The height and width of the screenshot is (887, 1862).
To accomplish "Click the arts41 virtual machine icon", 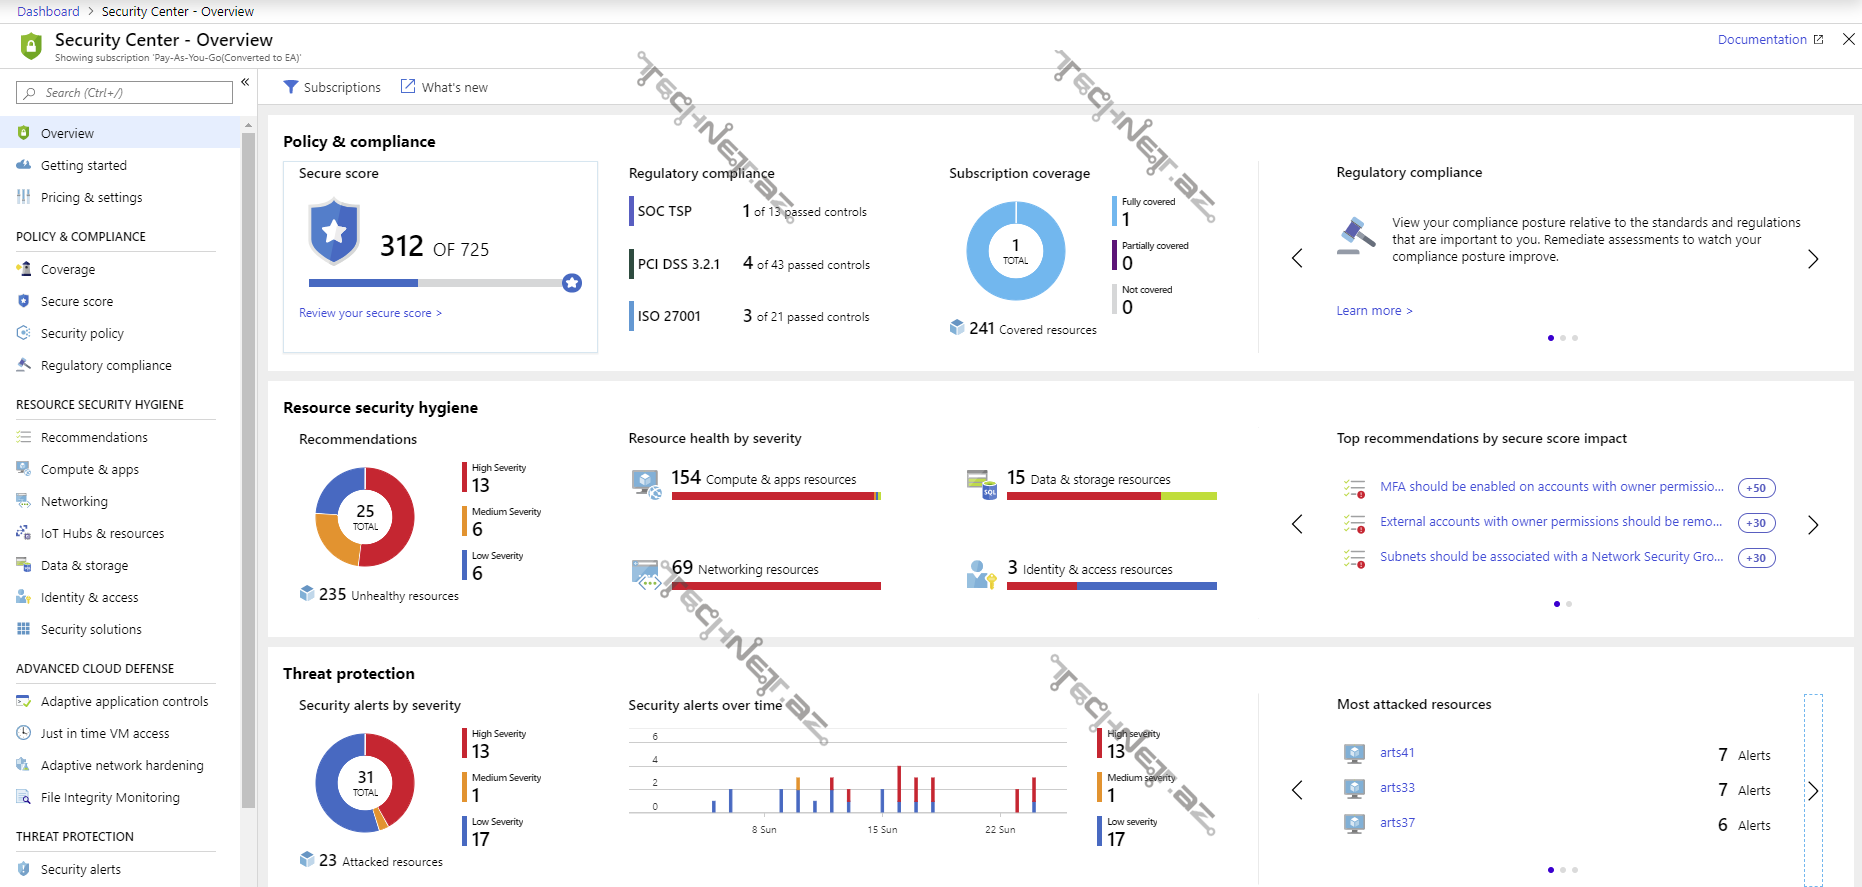I will tap(1354, 753).
